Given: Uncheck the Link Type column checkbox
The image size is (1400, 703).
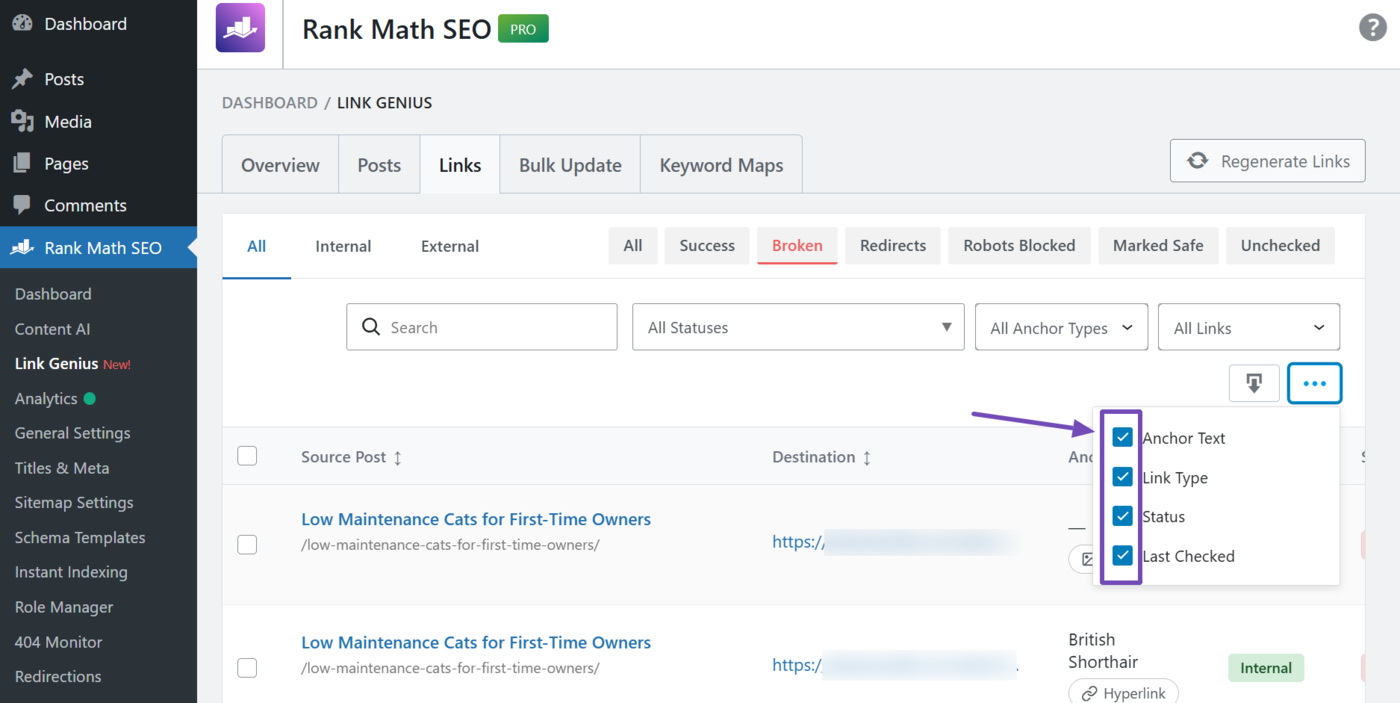Looking at the screenshot, I should 1122,477.
